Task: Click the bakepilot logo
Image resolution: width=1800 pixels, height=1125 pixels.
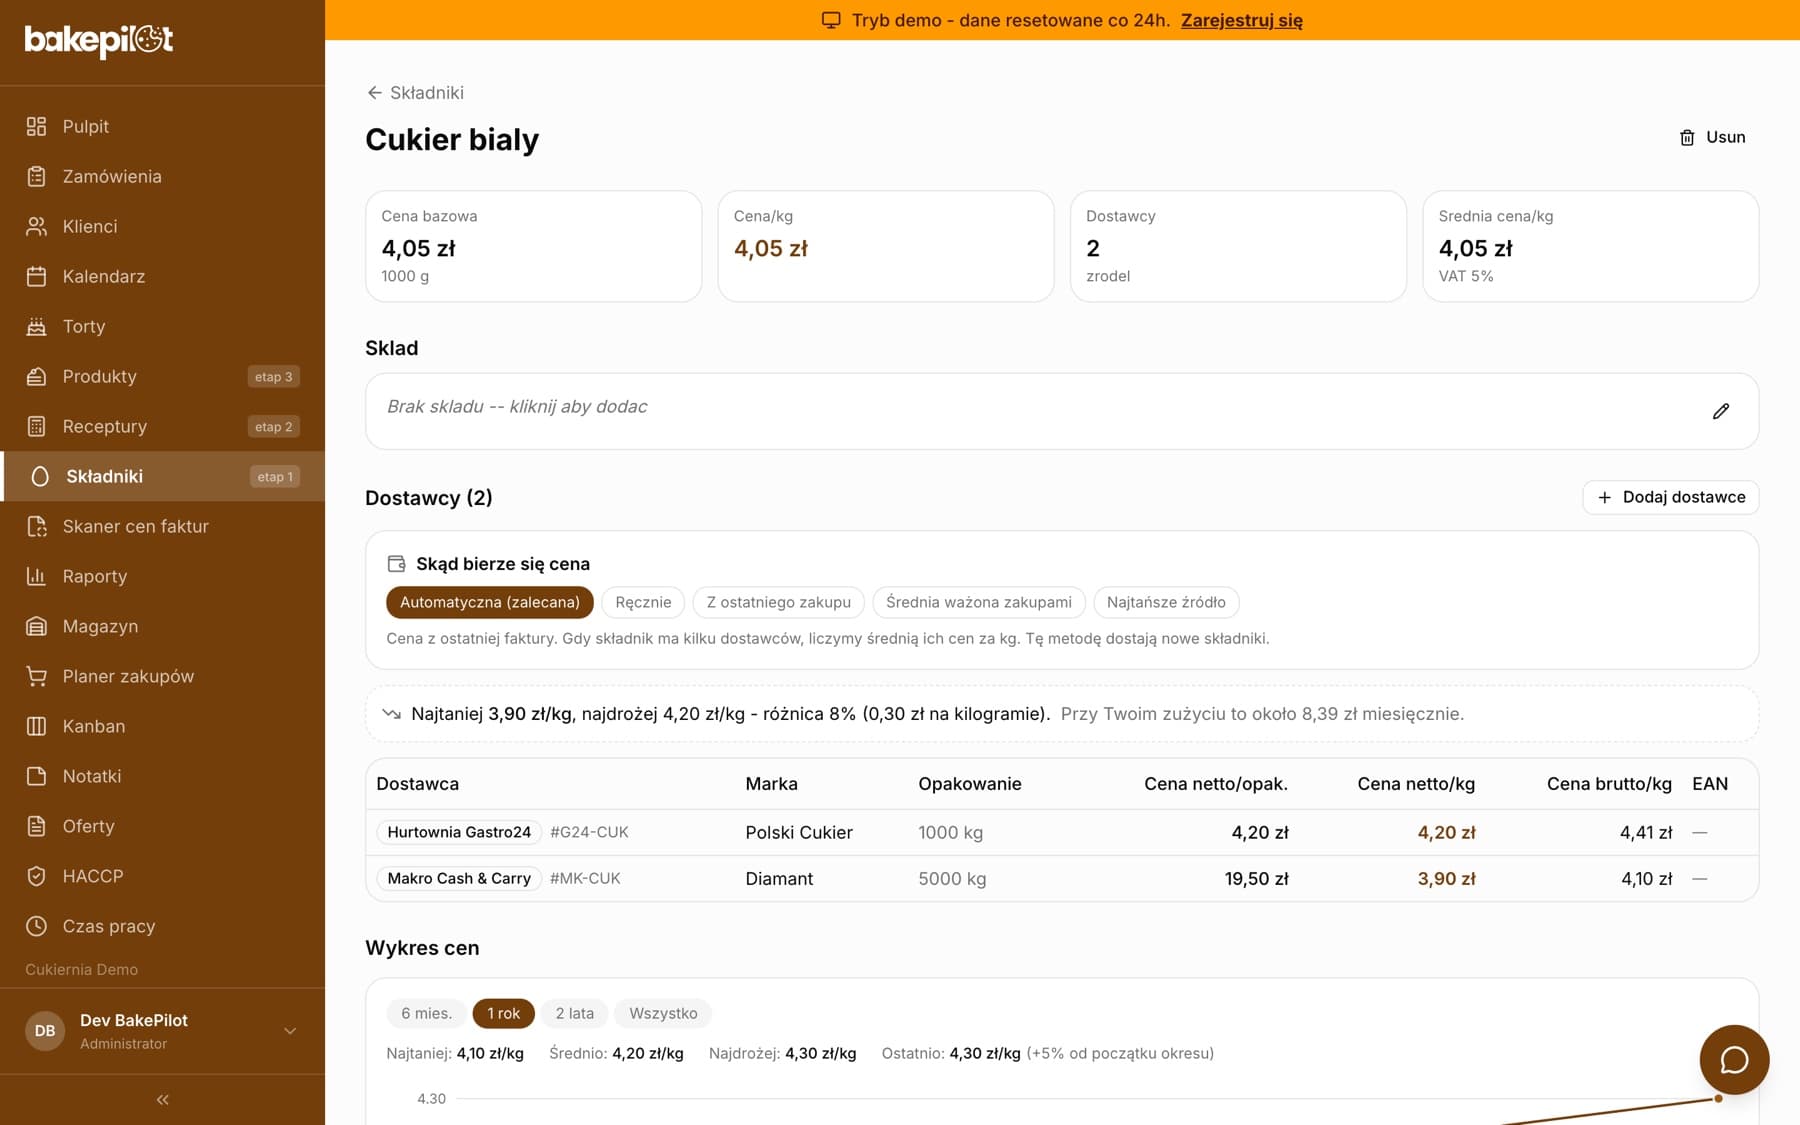Action: click(99, 40)
